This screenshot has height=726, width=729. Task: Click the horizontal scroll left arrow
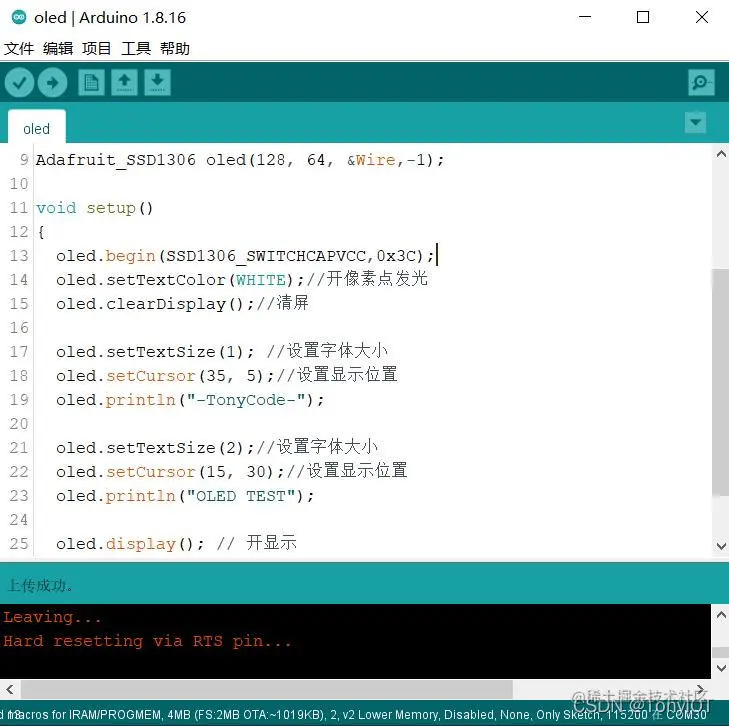click(10, 689)
